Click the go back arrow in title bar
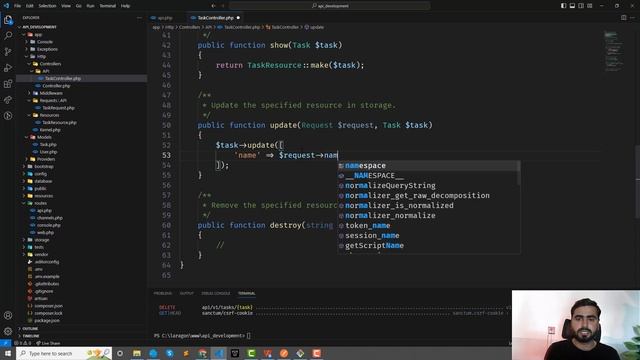Image resolution: width=640 pixels, height=360 pixels. tap(213, 6)
